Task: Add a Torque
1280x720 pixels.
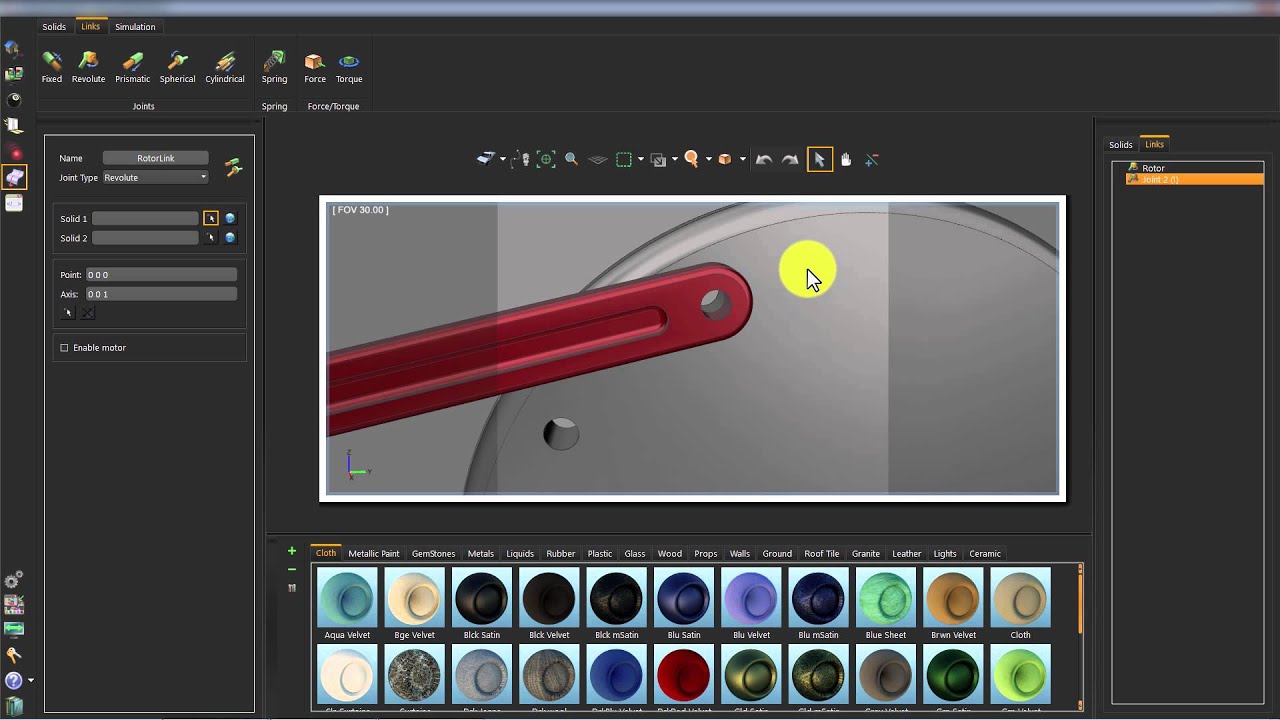Action: [x=349, y=67]
